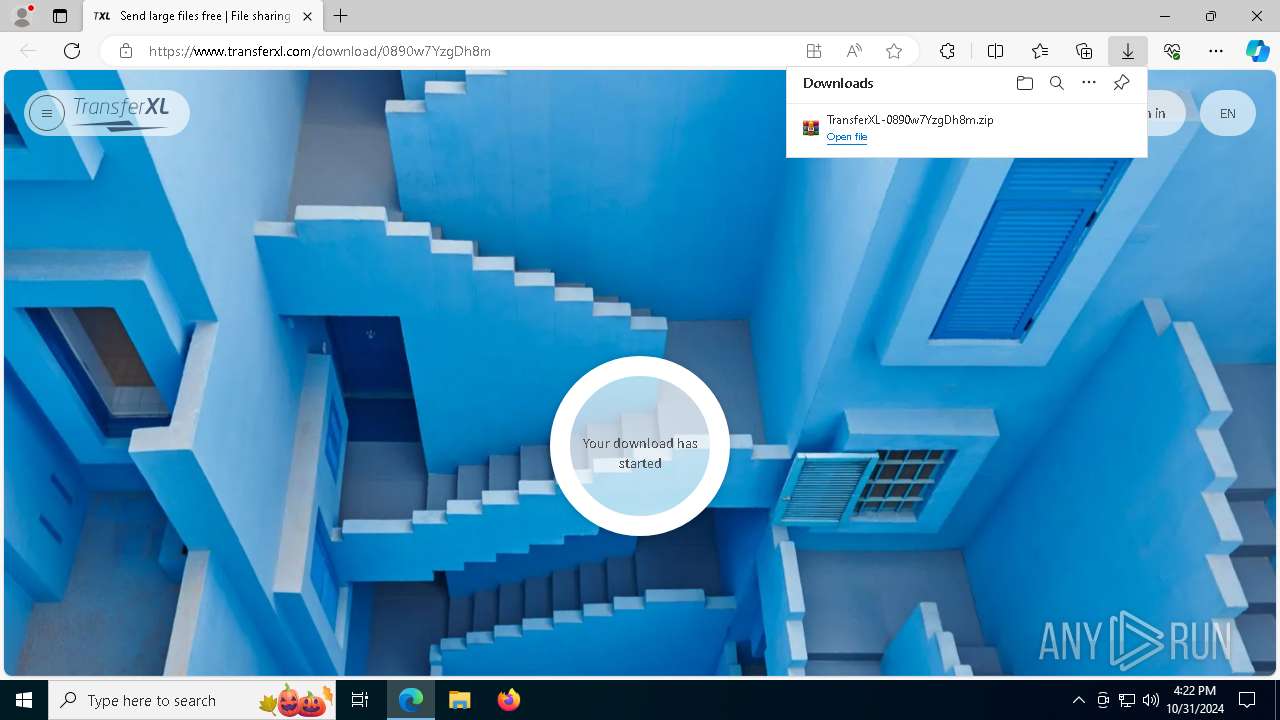Viewport: 1280px width, 720px height.
Task: Click the zip file archive icon
Action: point(811,128)
